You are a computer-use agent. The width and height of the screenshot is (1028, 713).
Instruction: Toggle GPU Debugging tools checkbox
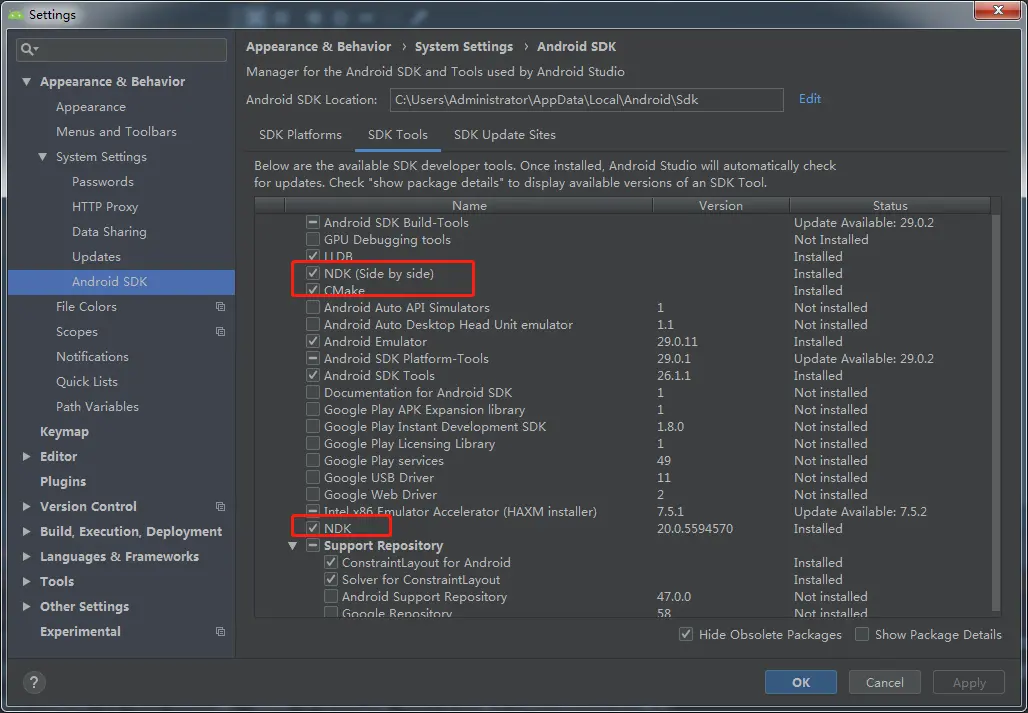(313, 239)
